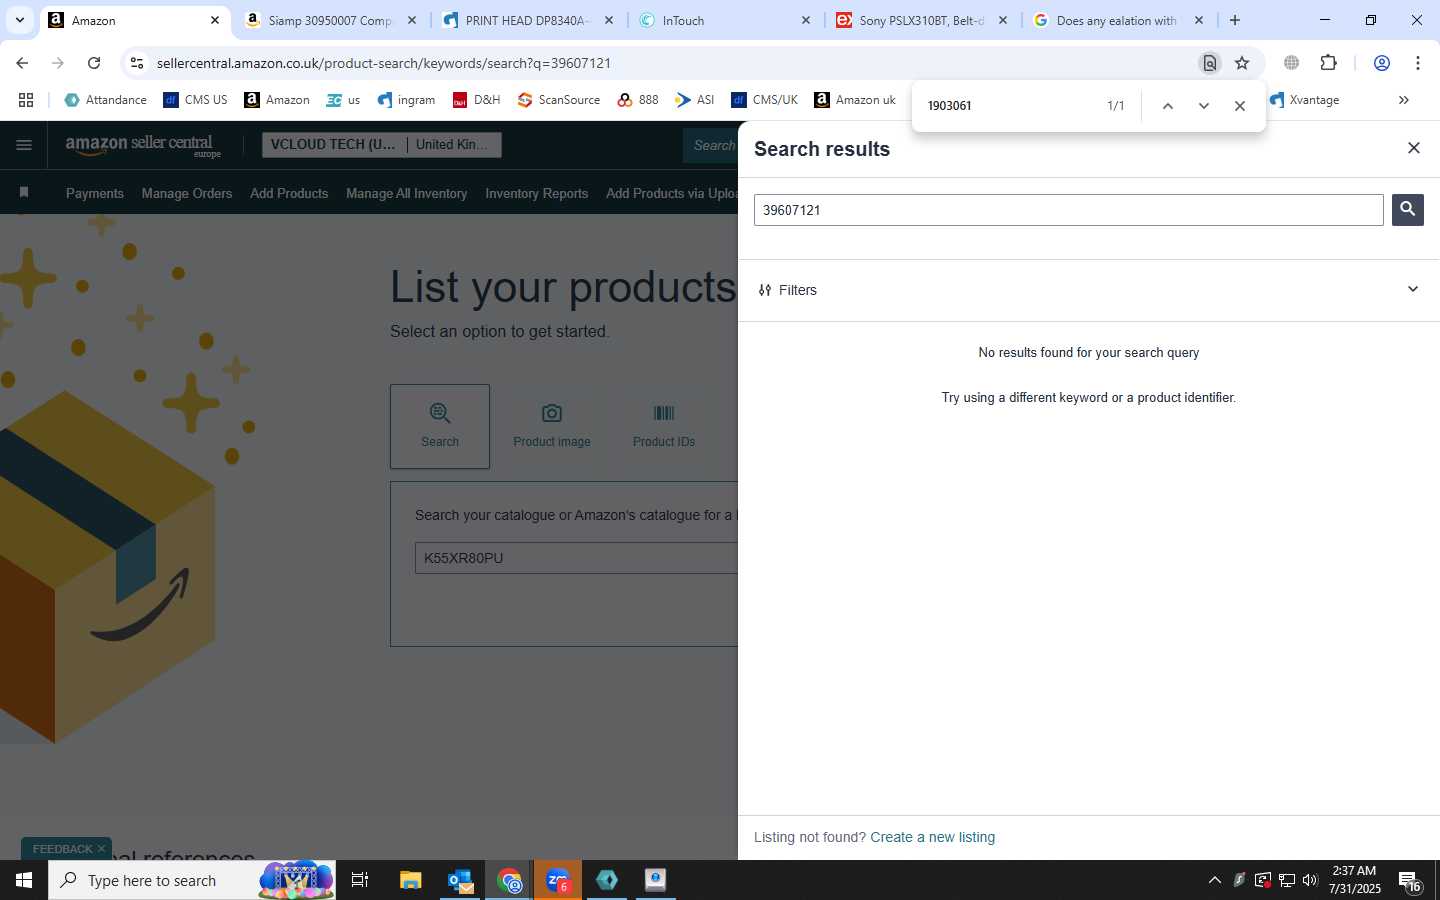This screenshot has height=900, width=1440.
Task: Open the volume control in system tray
Action: tap(1310, 880)
